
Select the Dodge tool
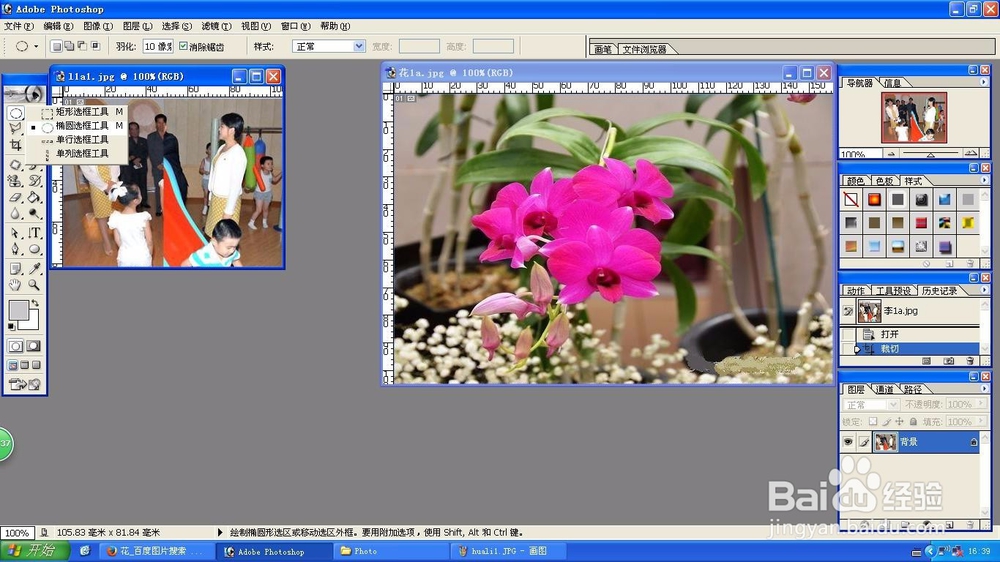pyautogui.click(x=34, y=213)
